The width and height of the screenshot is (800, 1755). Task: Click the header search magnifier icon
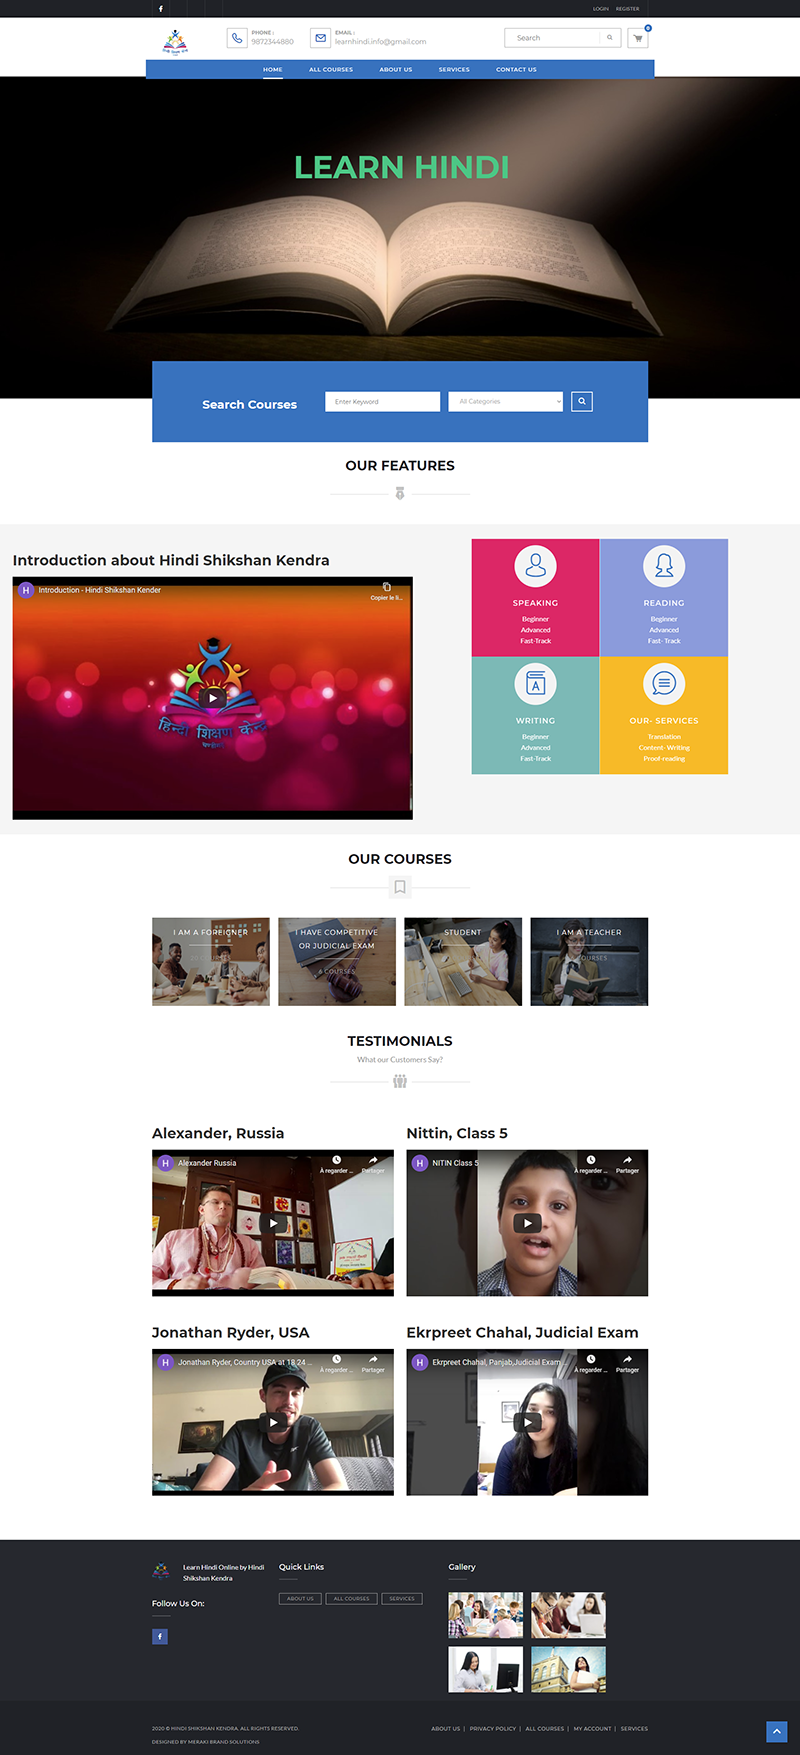coord(609,38)
